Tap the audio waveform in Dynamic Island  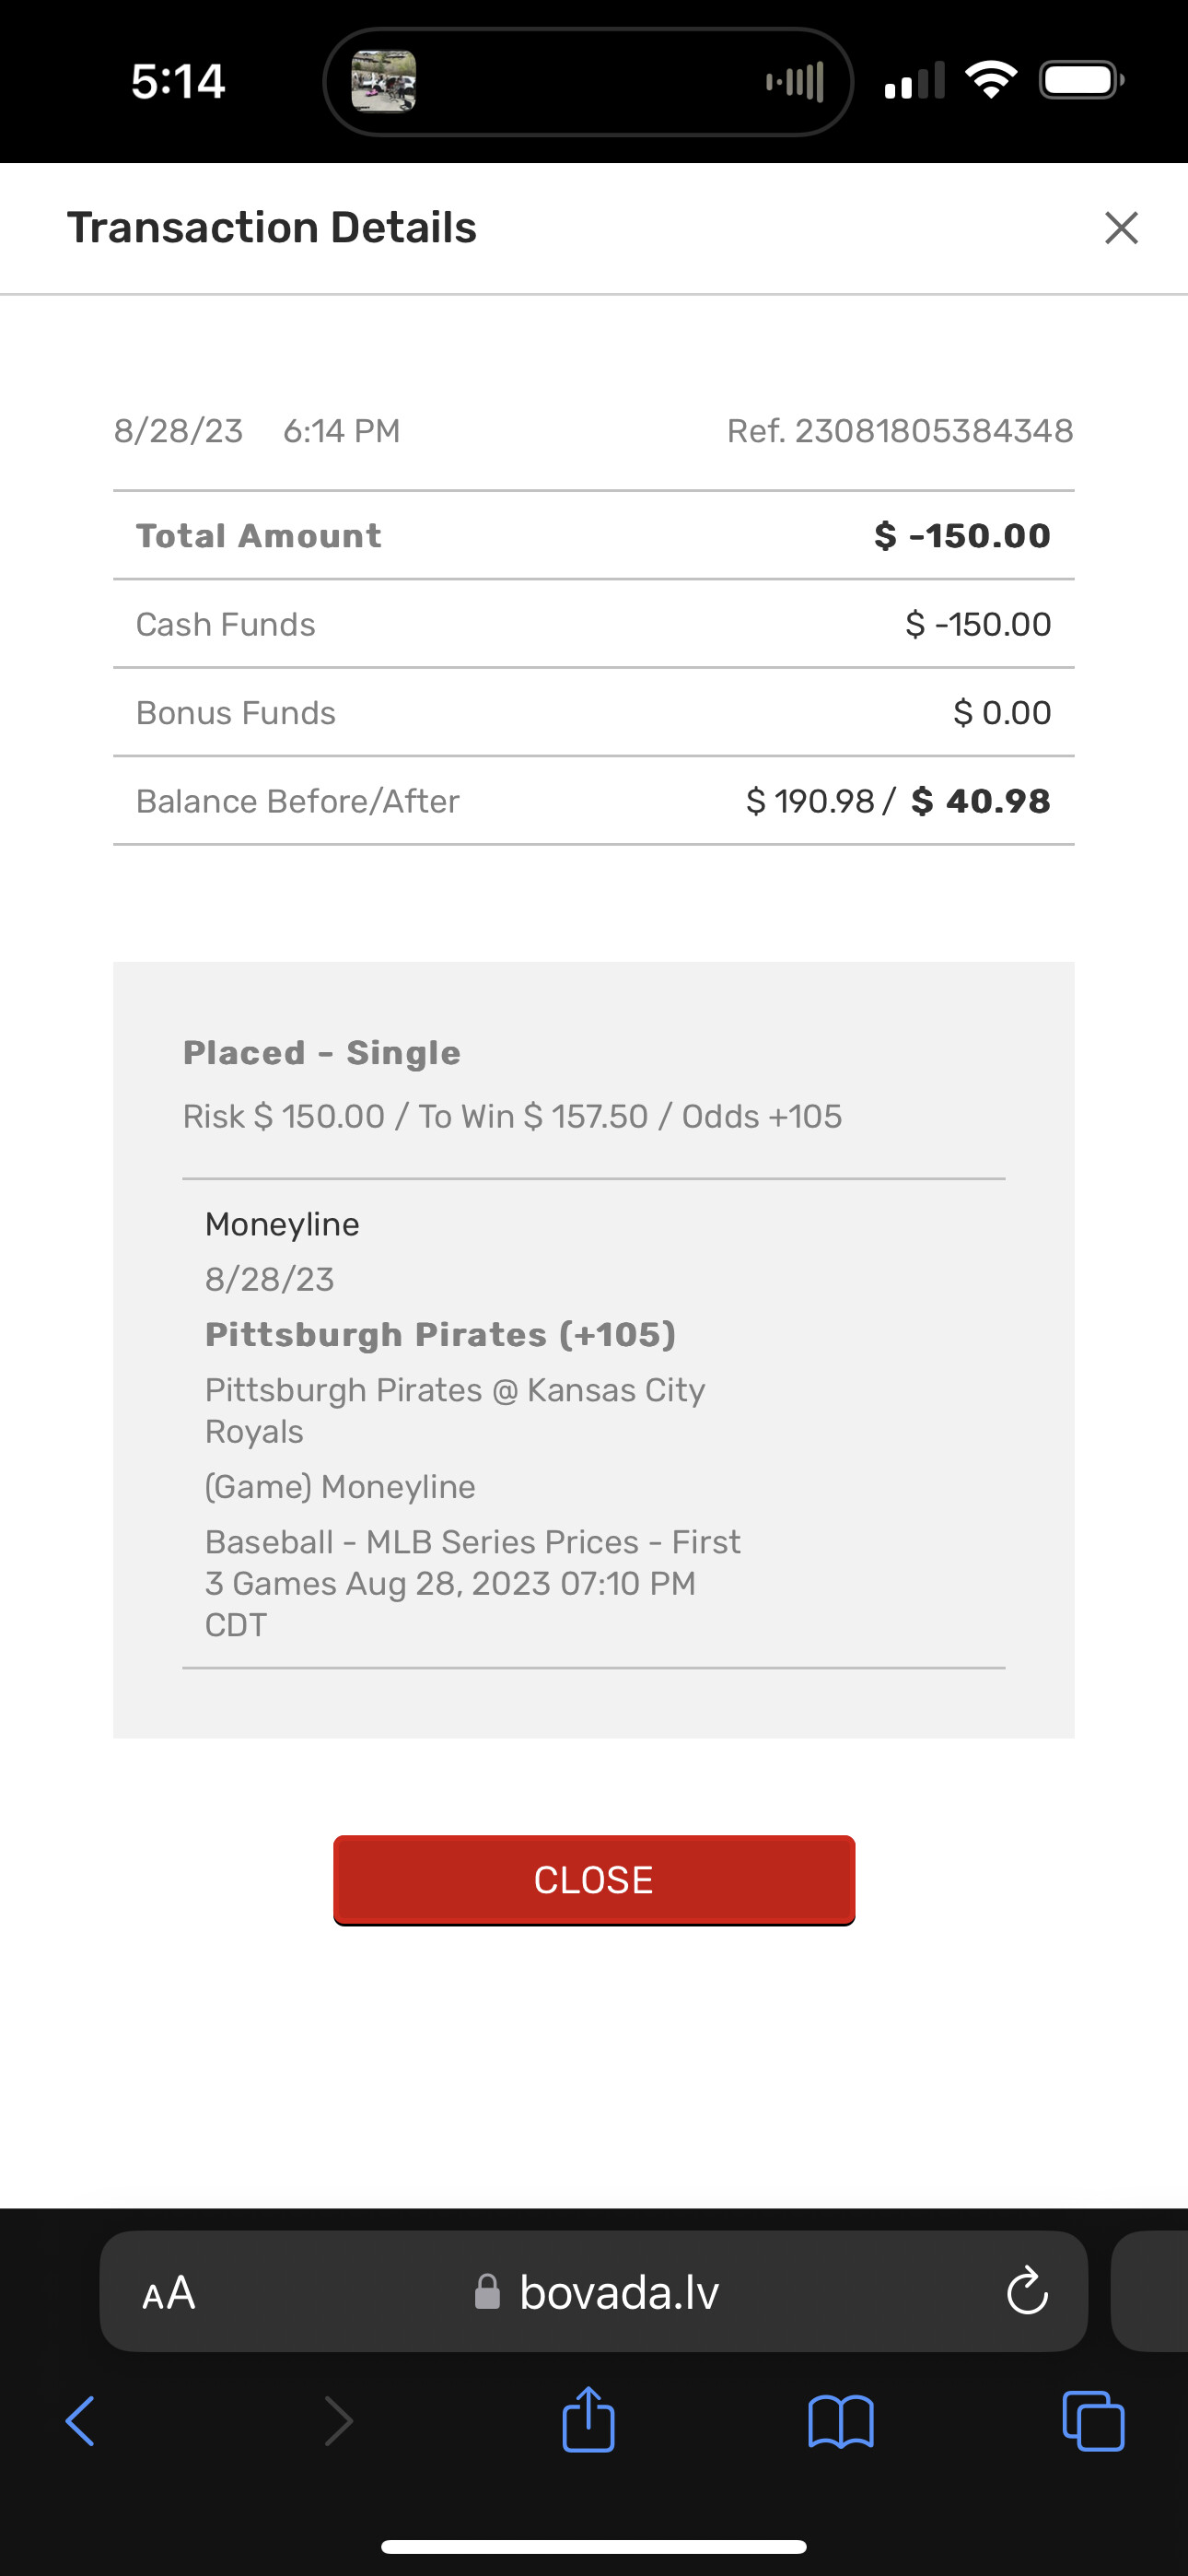pyautogui.click(x=795, y=82)
